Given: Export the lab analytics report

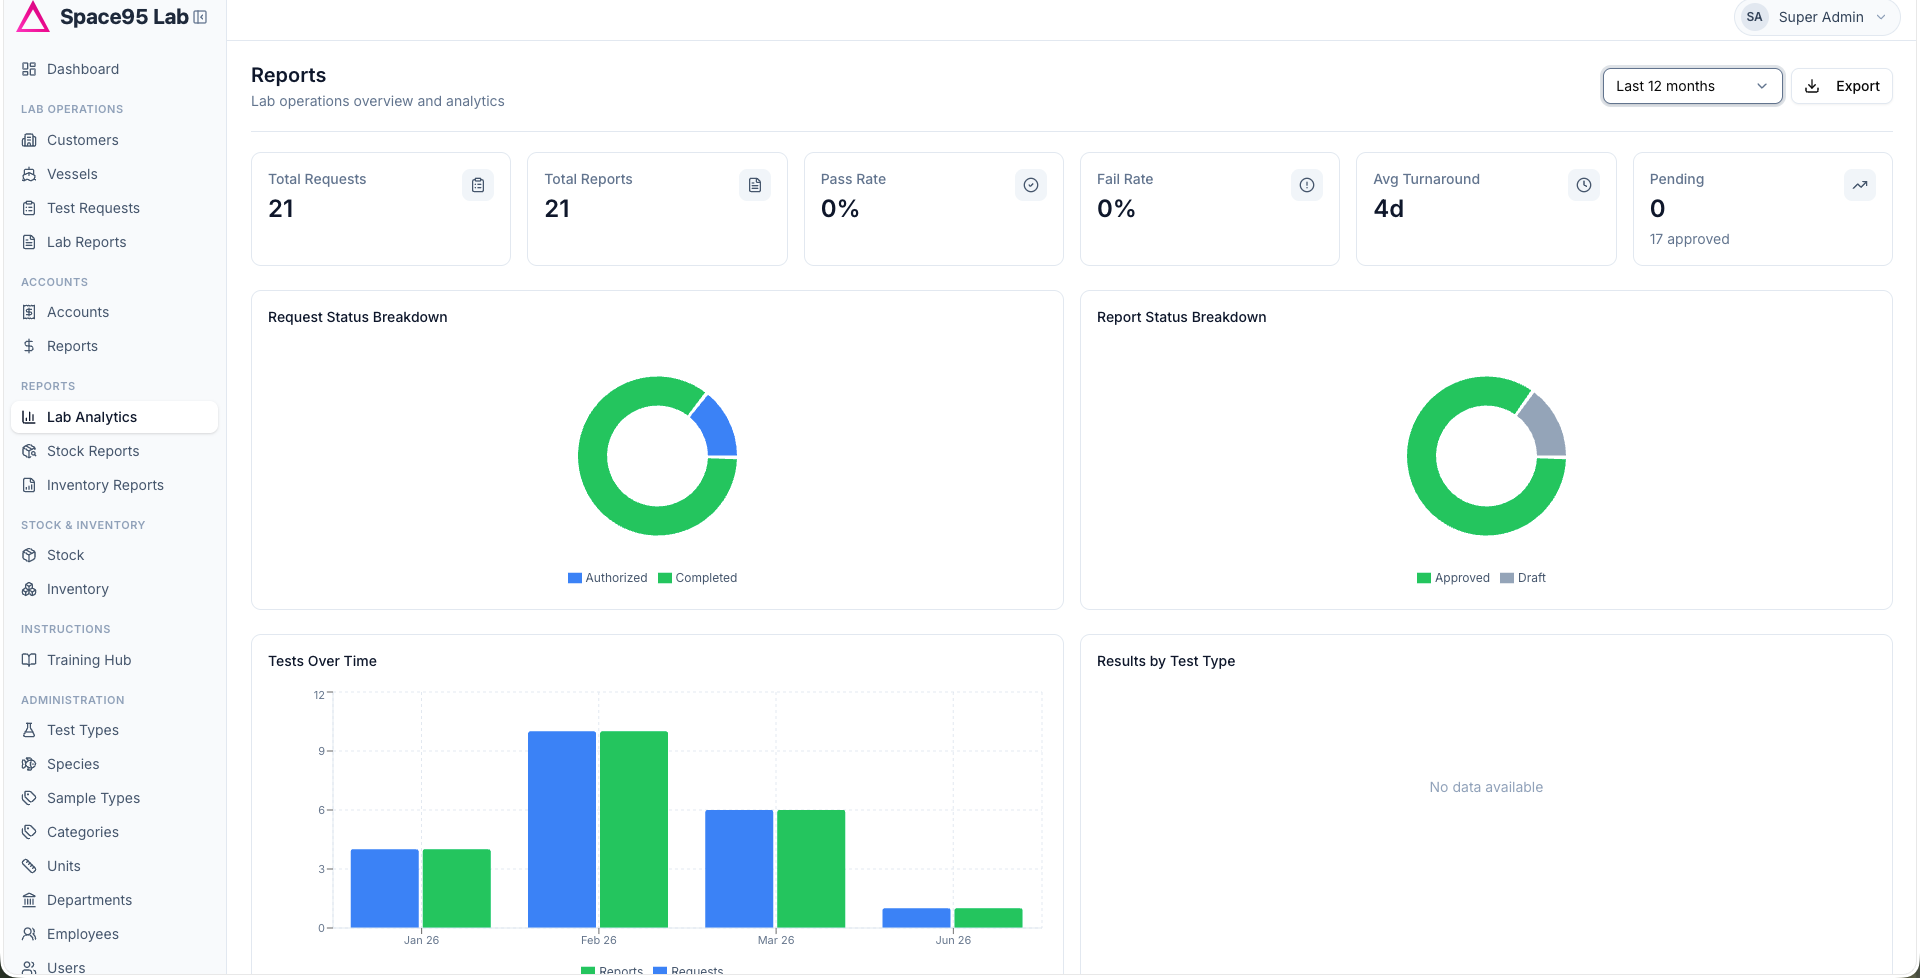Looking at the screenshot, I should click(x=1842, y=86).
